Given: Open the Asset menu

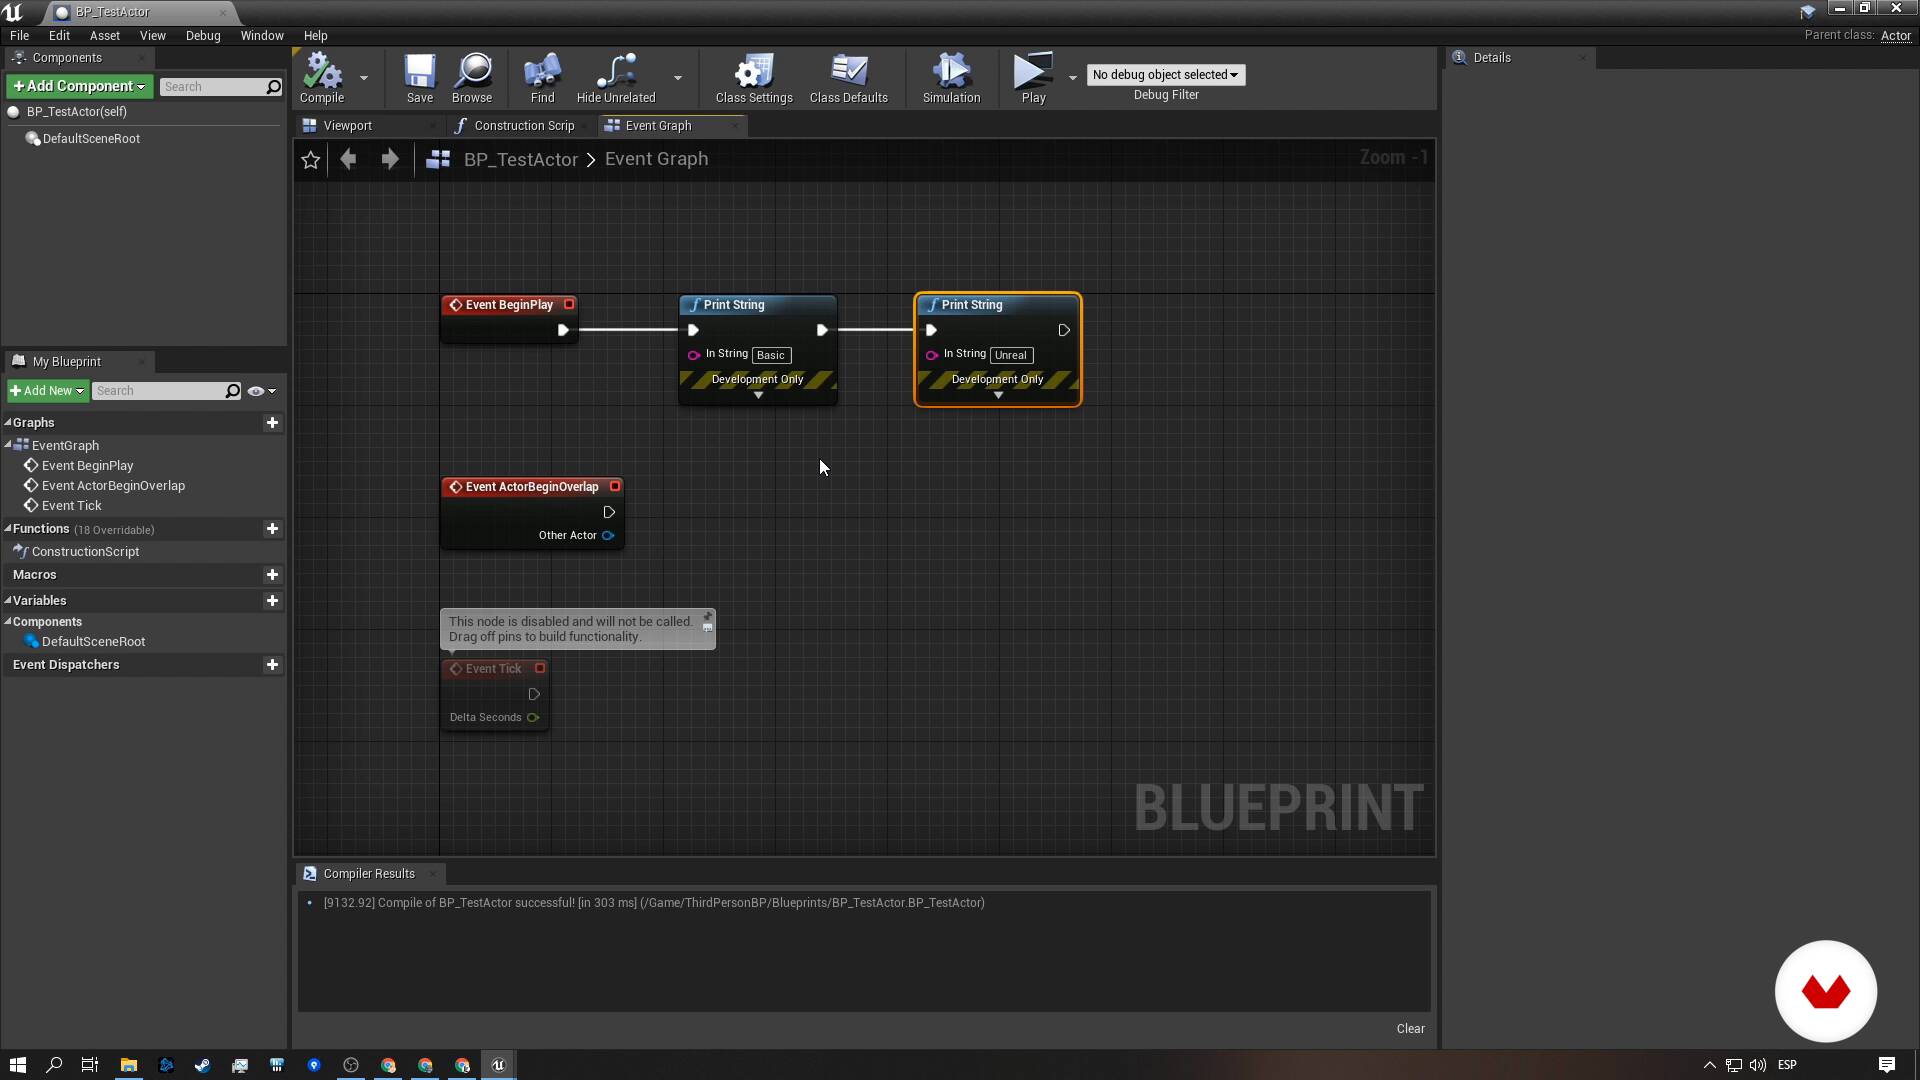Looking at the screenshot, I should [105, 36].
